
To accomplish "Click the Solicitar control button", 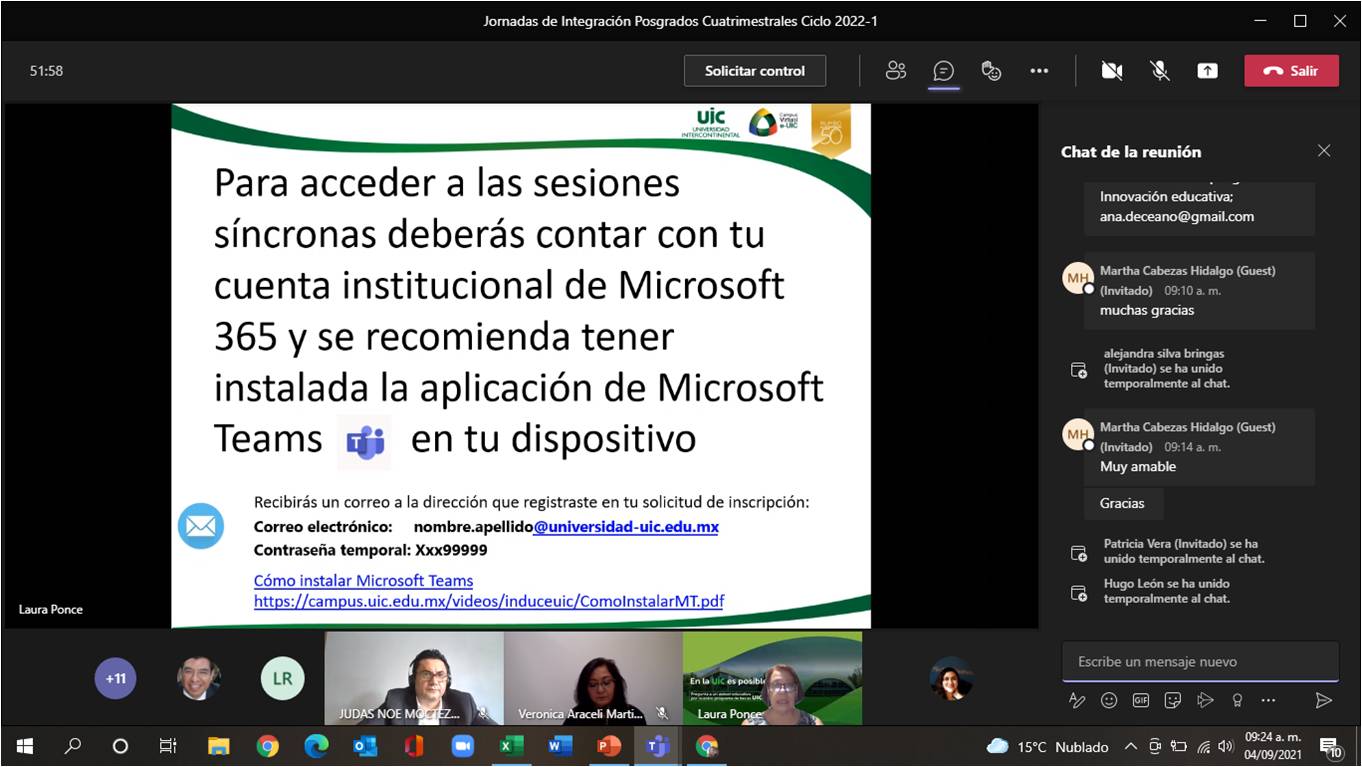I will pyautogui.click(x=755, y=71).
